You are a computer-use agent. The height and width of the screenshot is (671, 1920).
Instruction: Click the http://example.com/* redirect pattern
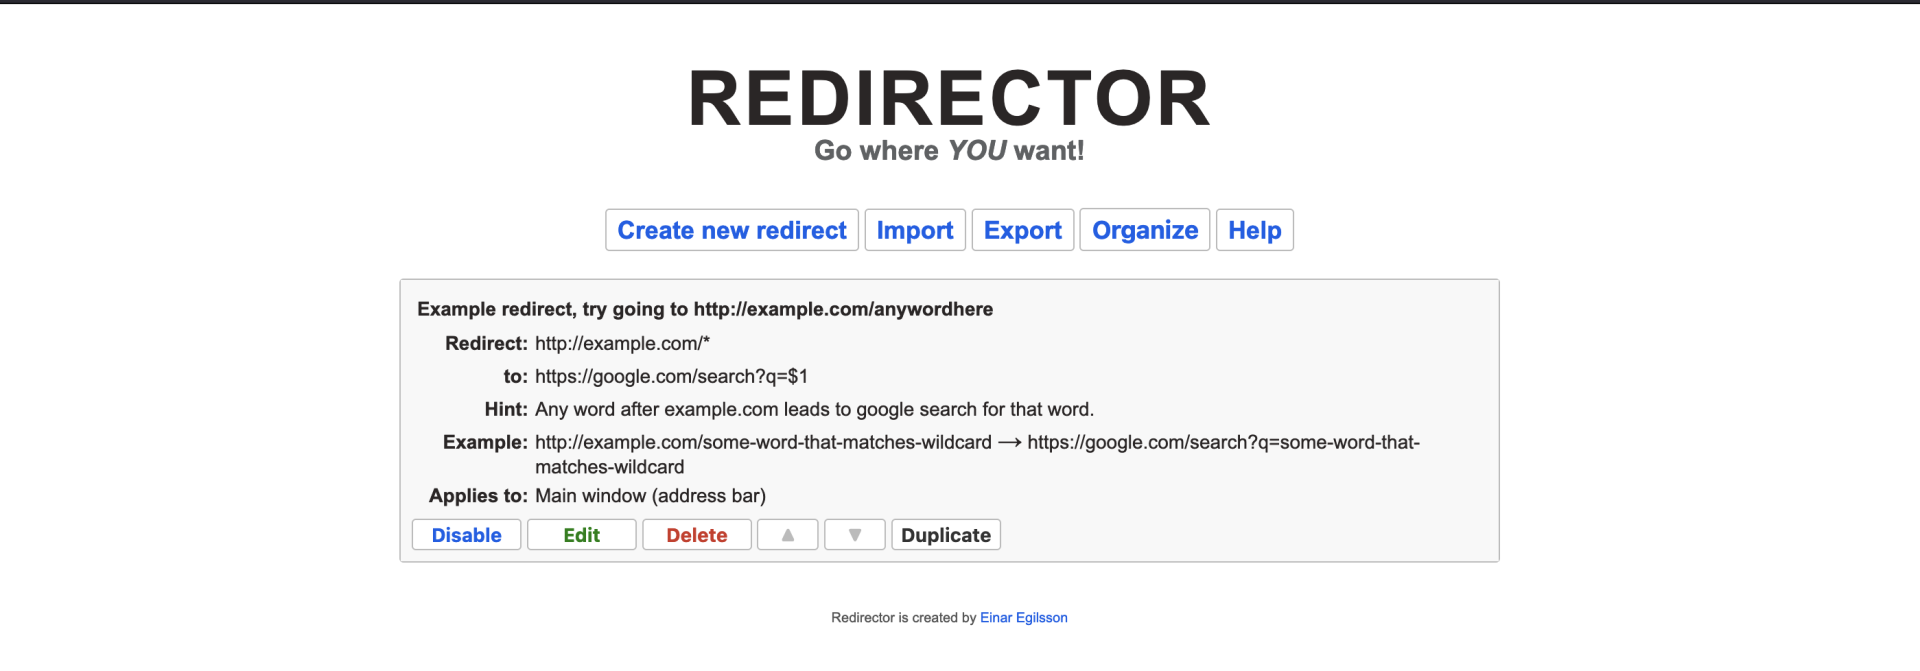[x=622, y=344]
